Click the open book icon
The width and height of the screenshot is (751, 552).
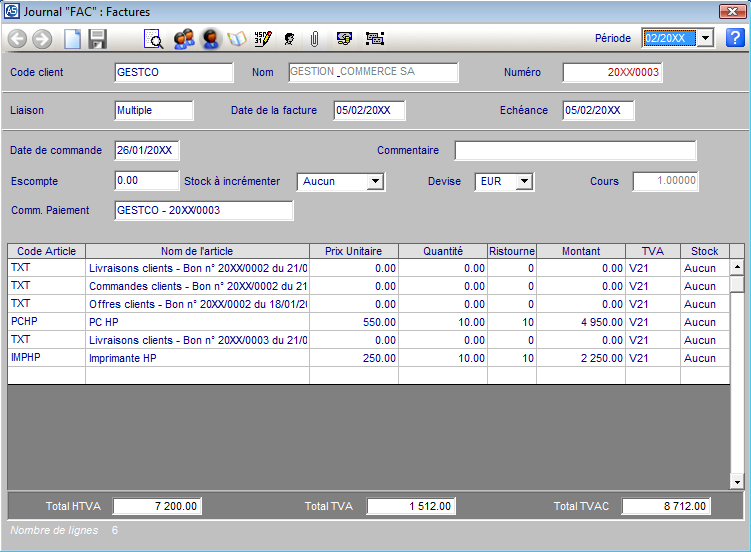click(237, 39)
